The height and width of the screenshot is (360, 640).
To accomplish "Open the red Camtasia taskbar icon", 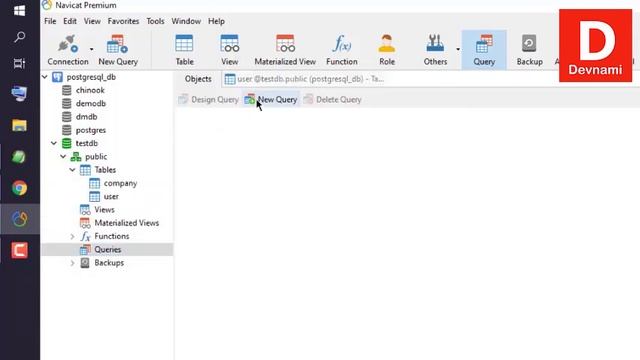I will coord(19,250).
